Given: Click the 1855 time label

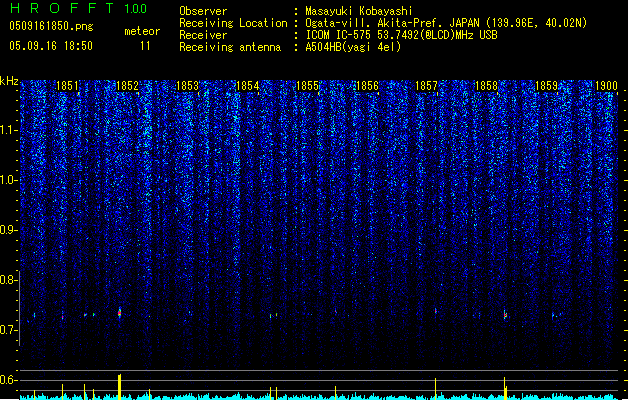Looking at the screenshot, I should coord(307,85).
